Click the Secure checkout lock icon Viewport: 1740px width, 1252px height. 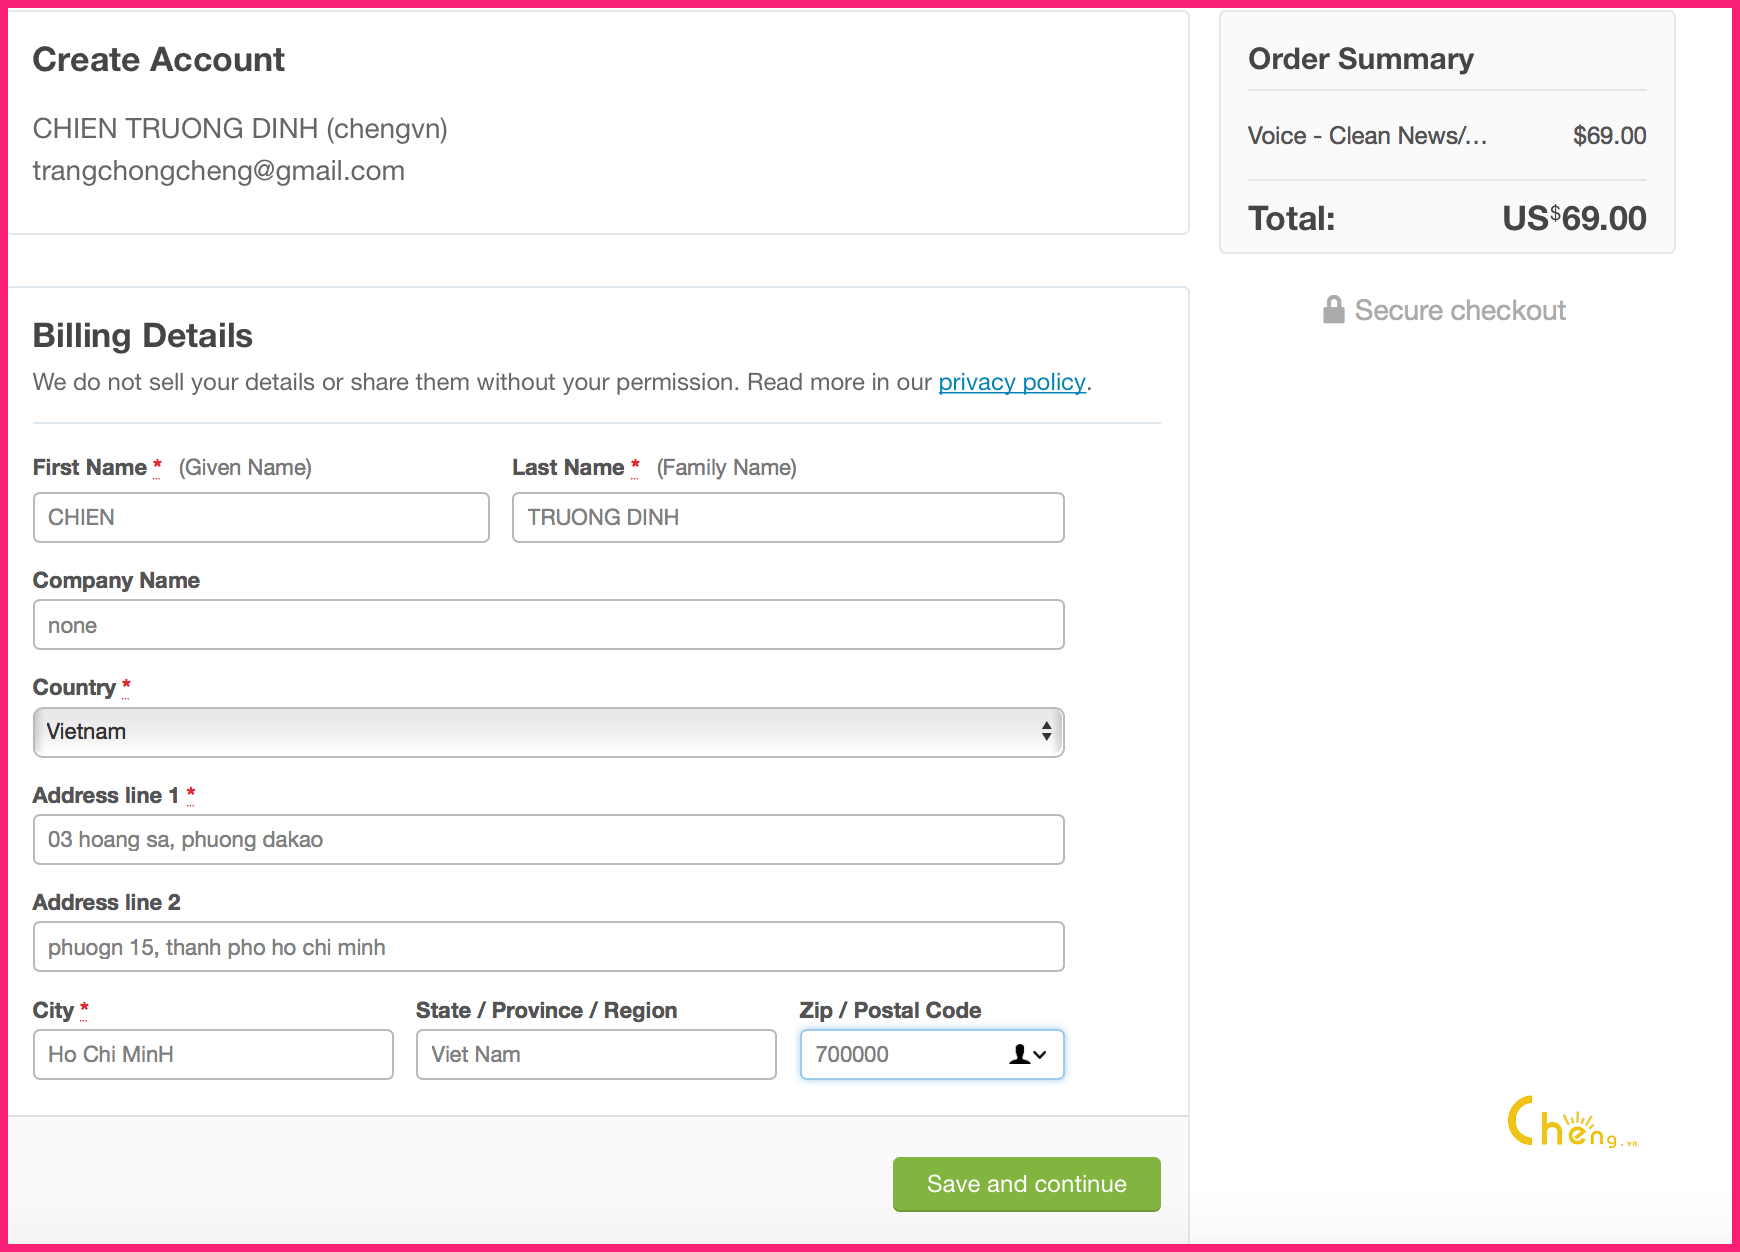pyautogui.click(x=1333, y=310)
